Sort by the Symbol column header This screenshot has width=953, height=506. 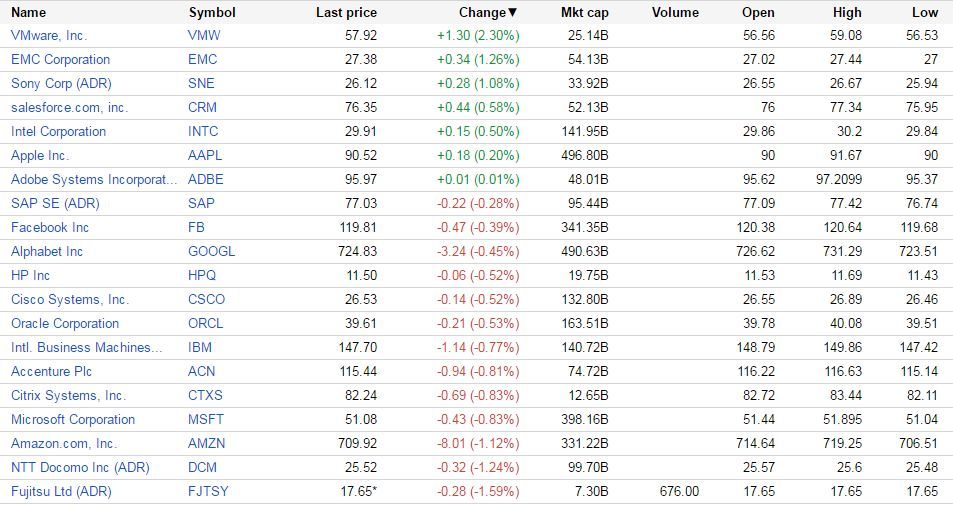pyautogui.click(x=212, y=13)
